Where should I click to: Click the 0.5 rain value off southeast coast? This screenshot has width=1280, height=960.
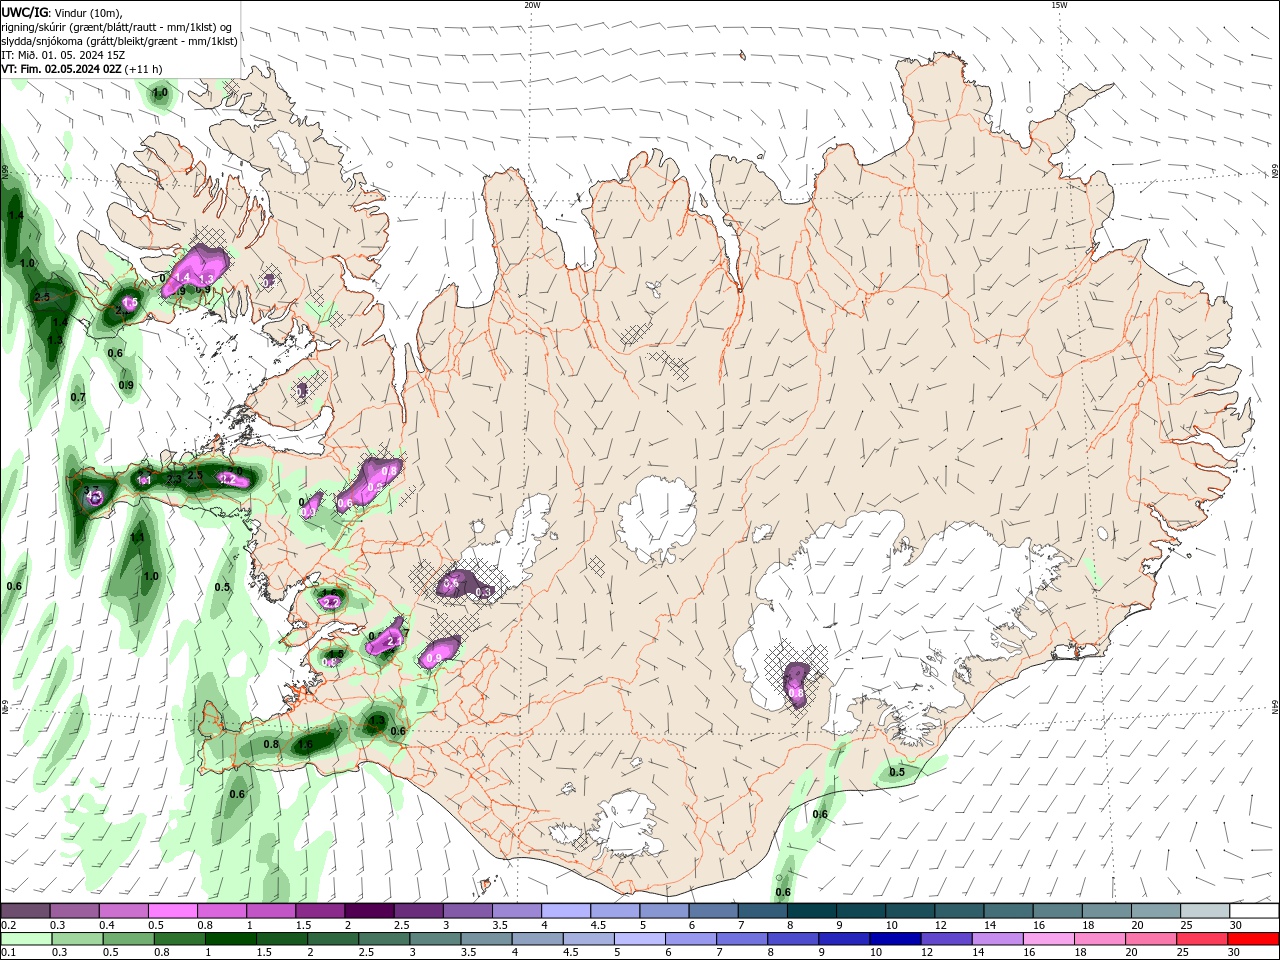tap(897, 772)
